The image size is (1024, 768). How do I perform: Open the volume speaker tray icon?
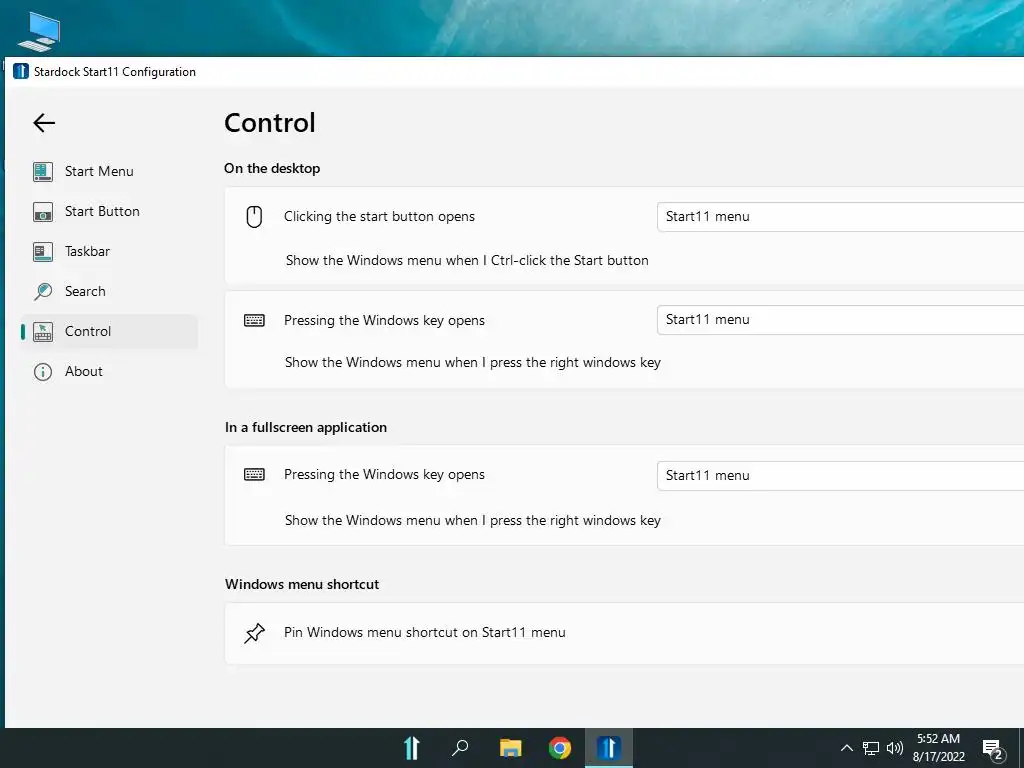(x=895, y=748)
